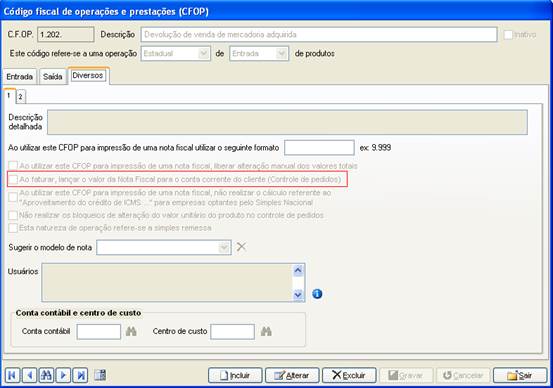This screenshot has height=388, width=553.
Task: Check 'Não realizar os bloqueios' option
Action: coord(13,215)
